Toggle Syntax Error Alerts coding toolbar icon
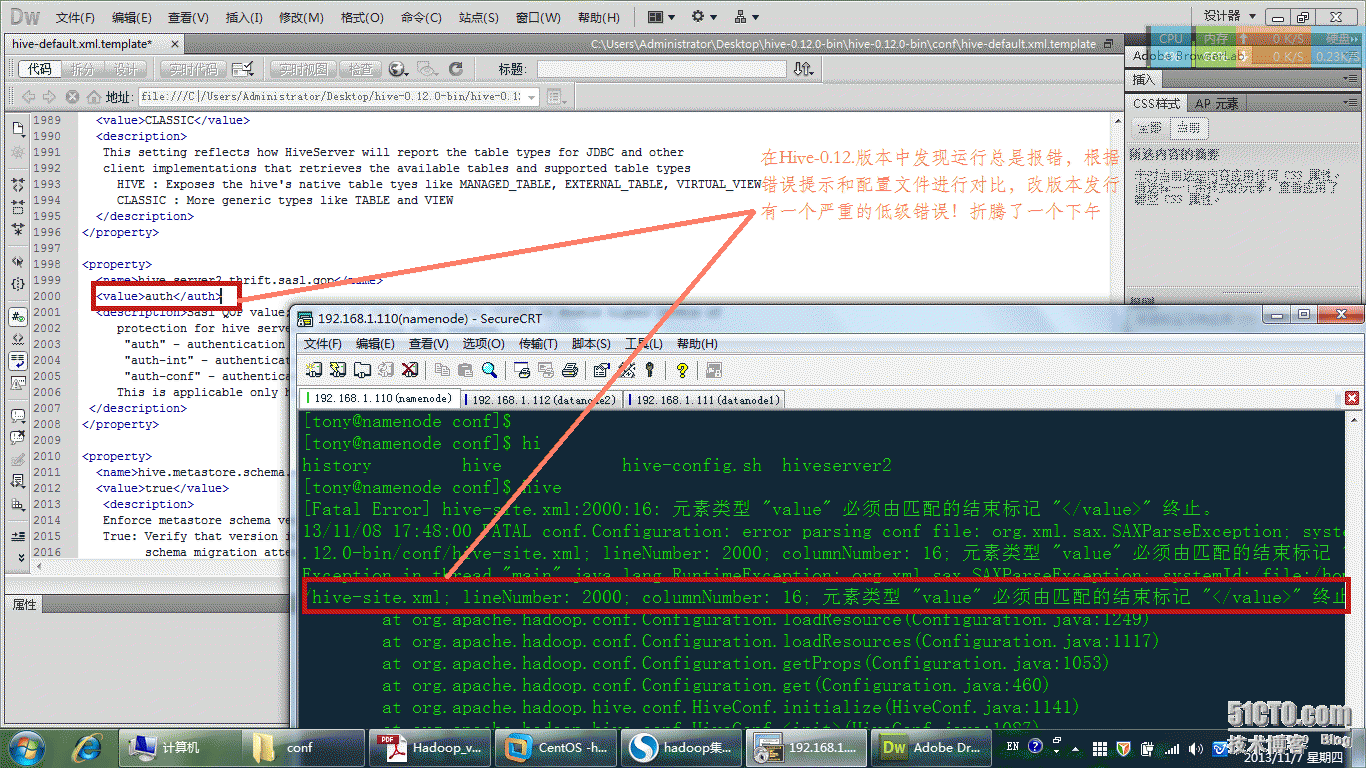Screen dimensions: 1366x768 pyautogui.click(x=18, y=382)
